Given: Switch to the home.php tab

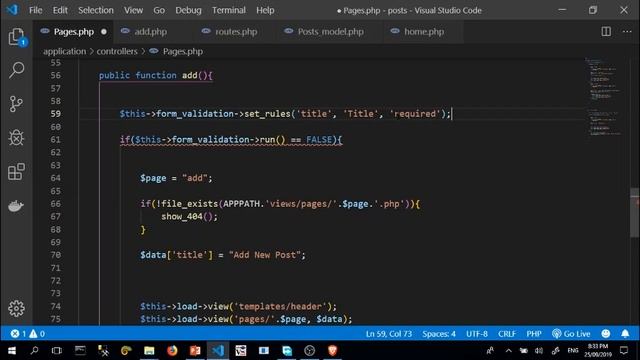Looking at the screenshot, I should click(424, 31).
